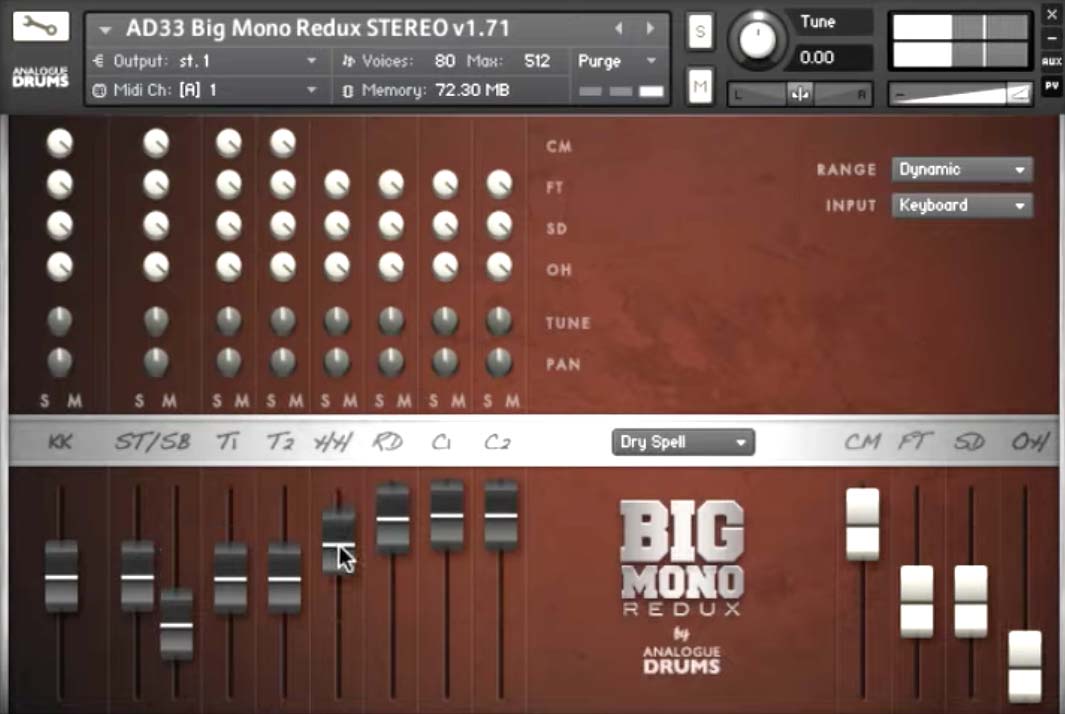Mute the ST/SB snare channel
Viewport: 1065px width, 714px height.
point(169,401)
